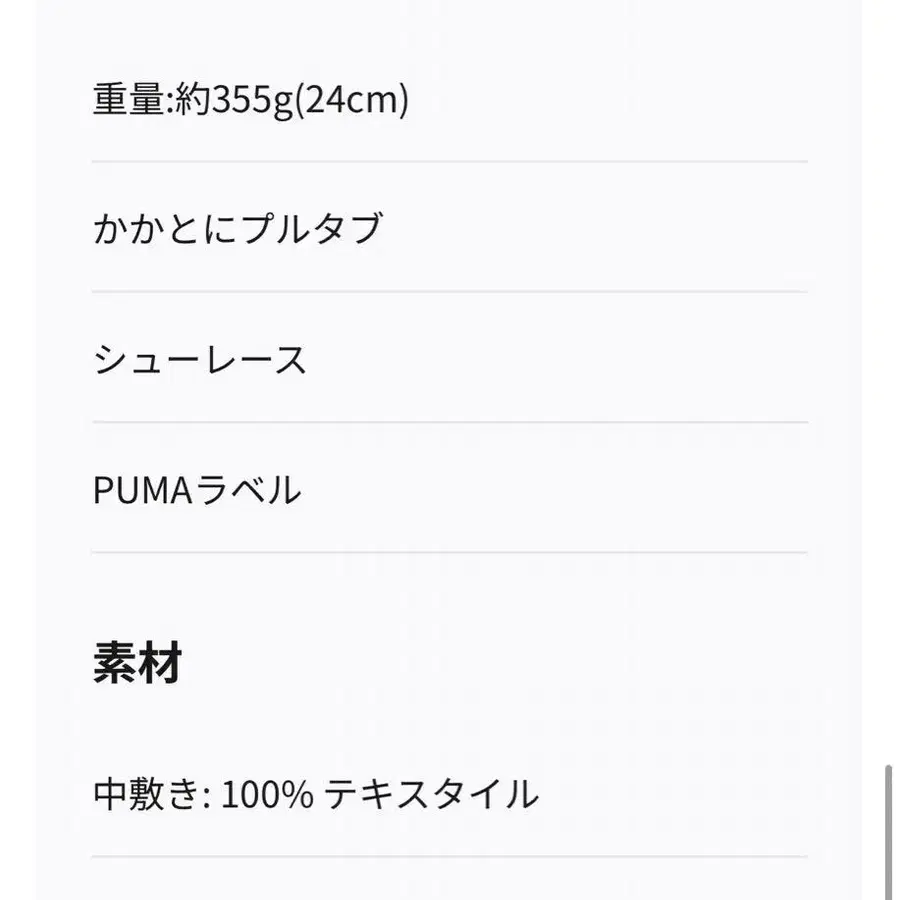This screenshot has width=900, height=900.
Task: Click the 約355g weight value
Action: [x=234, y=101]
